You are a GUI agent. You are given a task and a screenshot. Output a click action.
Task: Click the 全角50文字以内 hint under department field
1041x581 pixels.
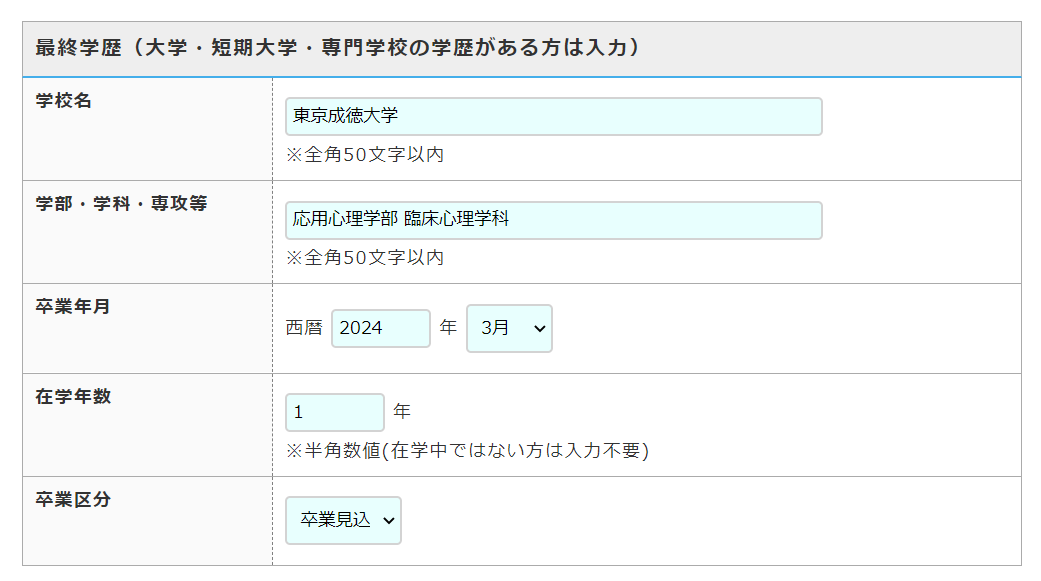coord(365,258)
